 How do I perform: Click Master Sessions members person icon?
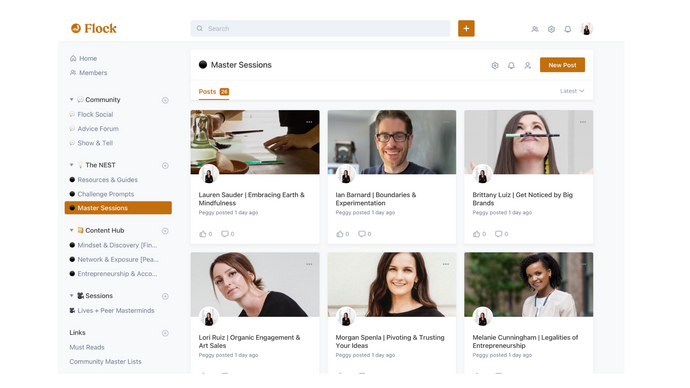(x=527, y=66)
